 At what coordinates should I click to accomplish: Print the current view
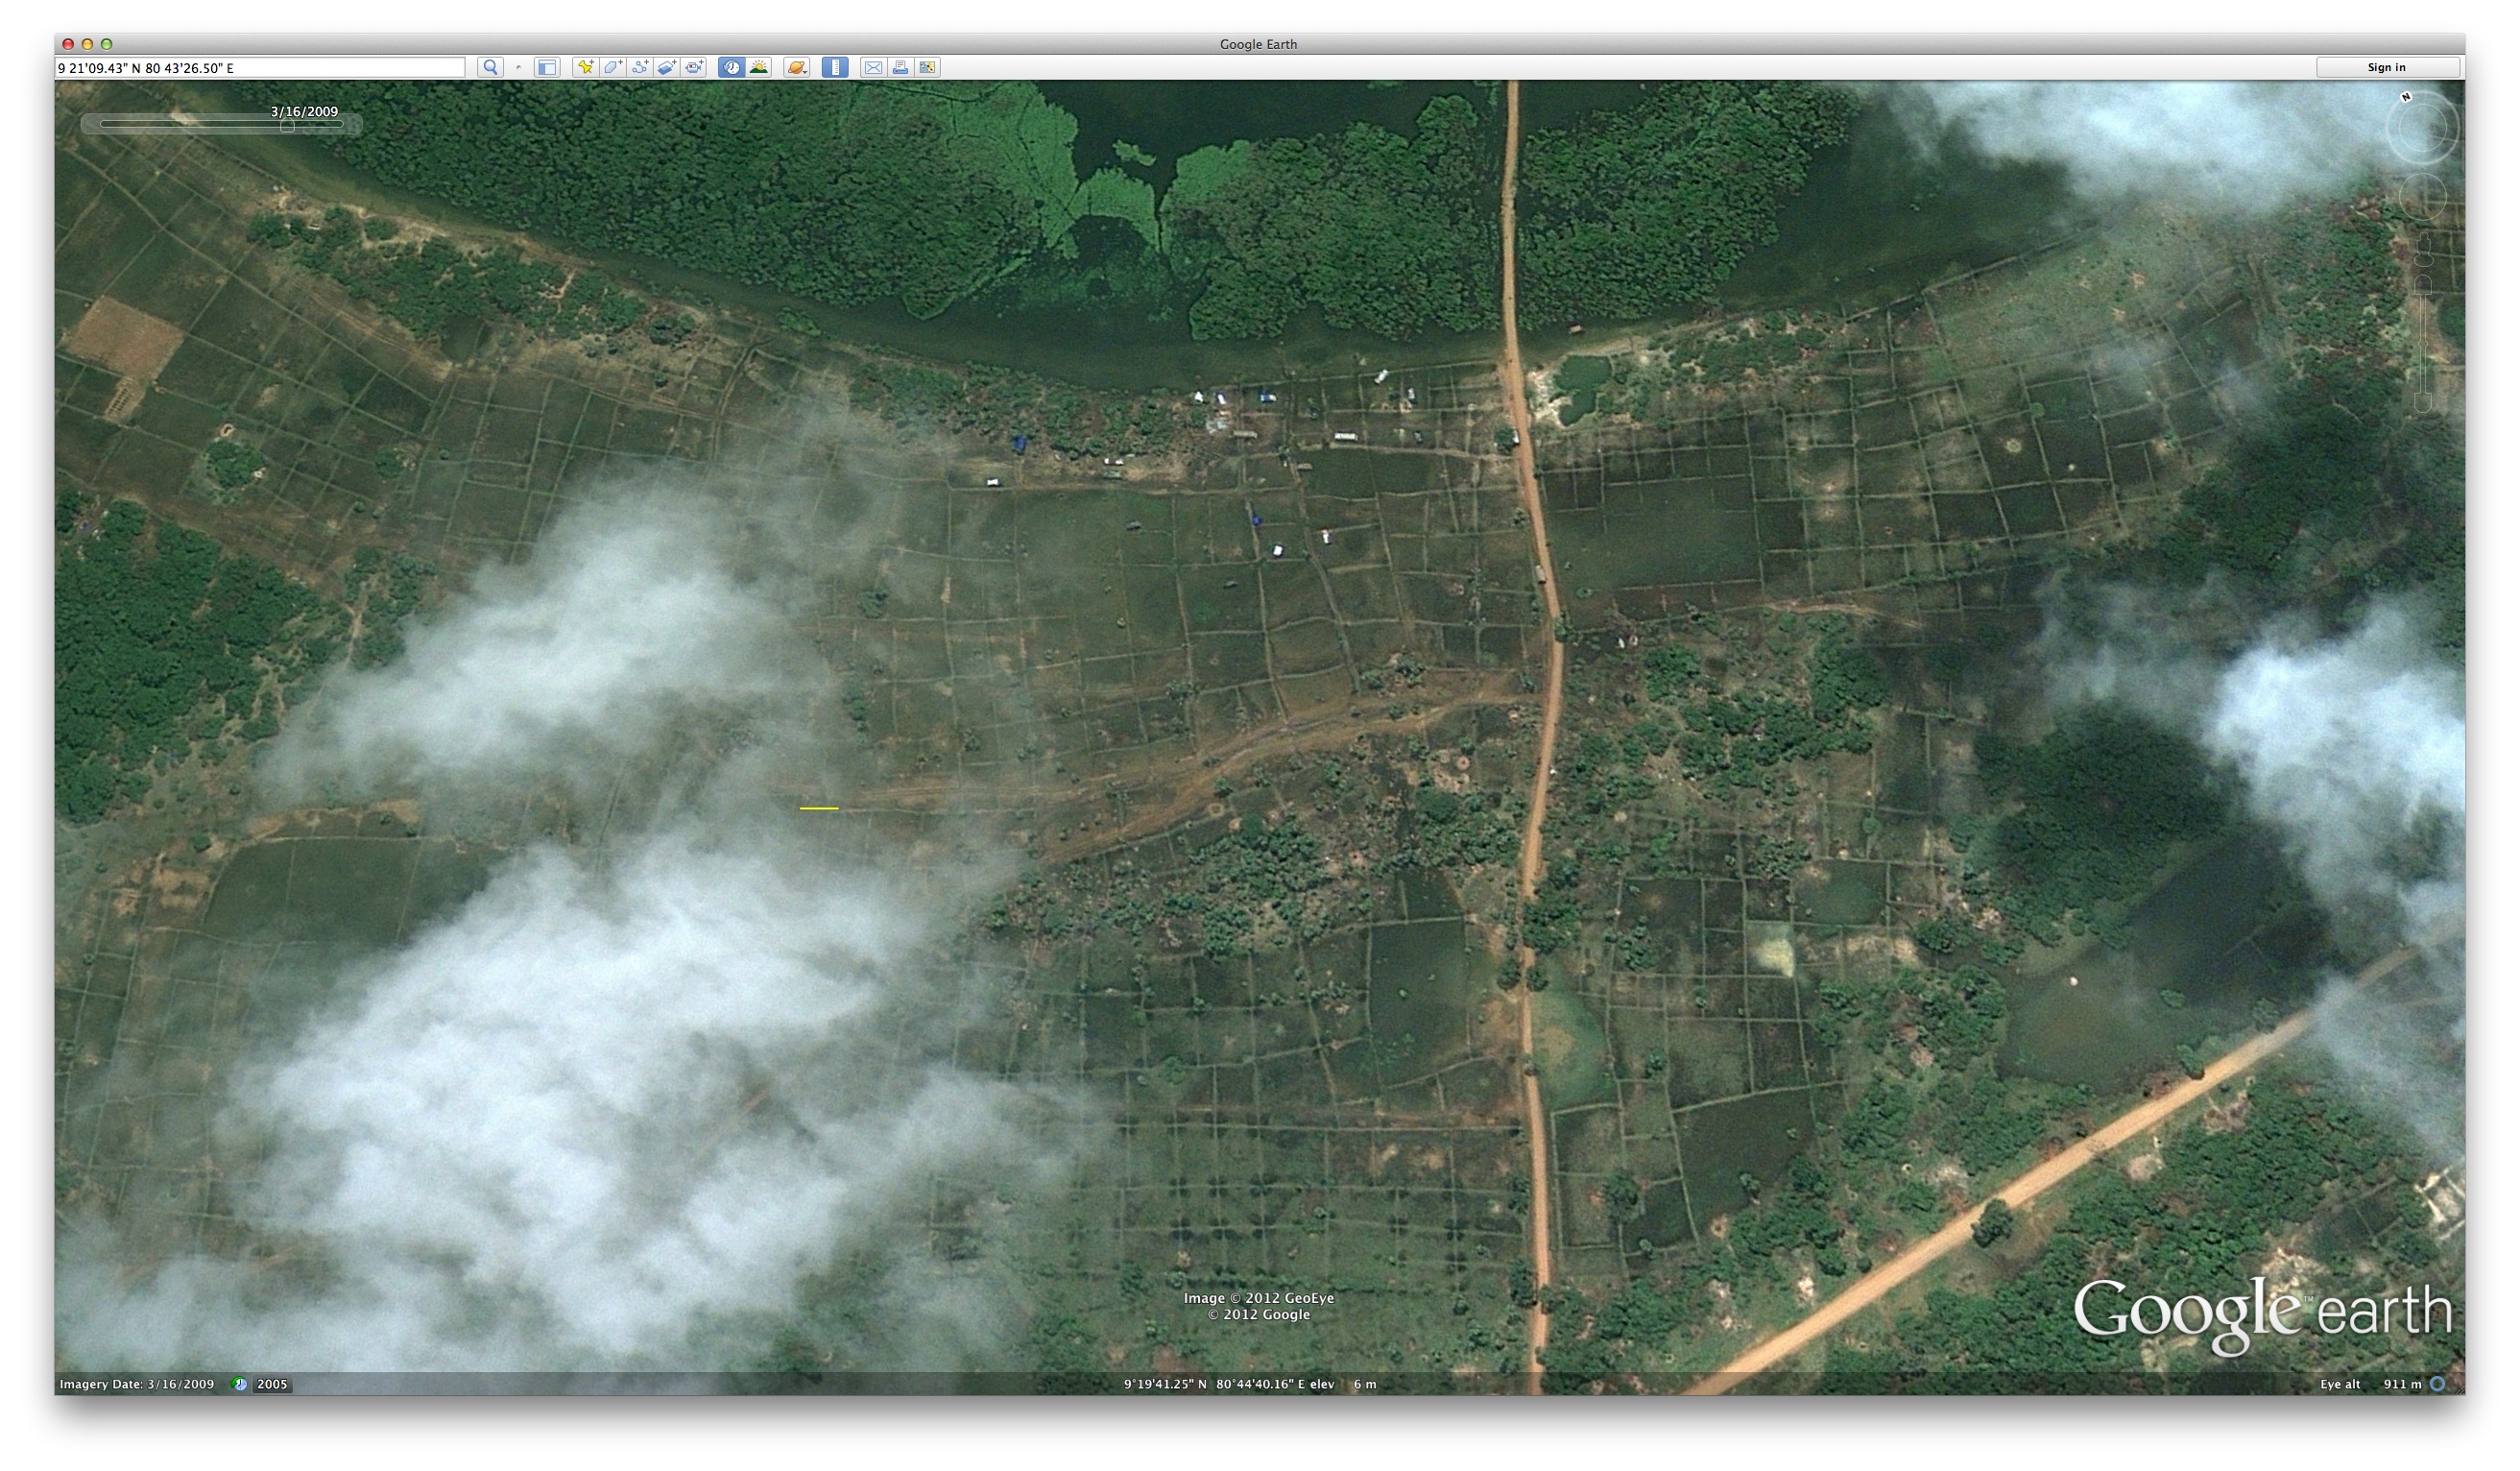tap(902, 67)
